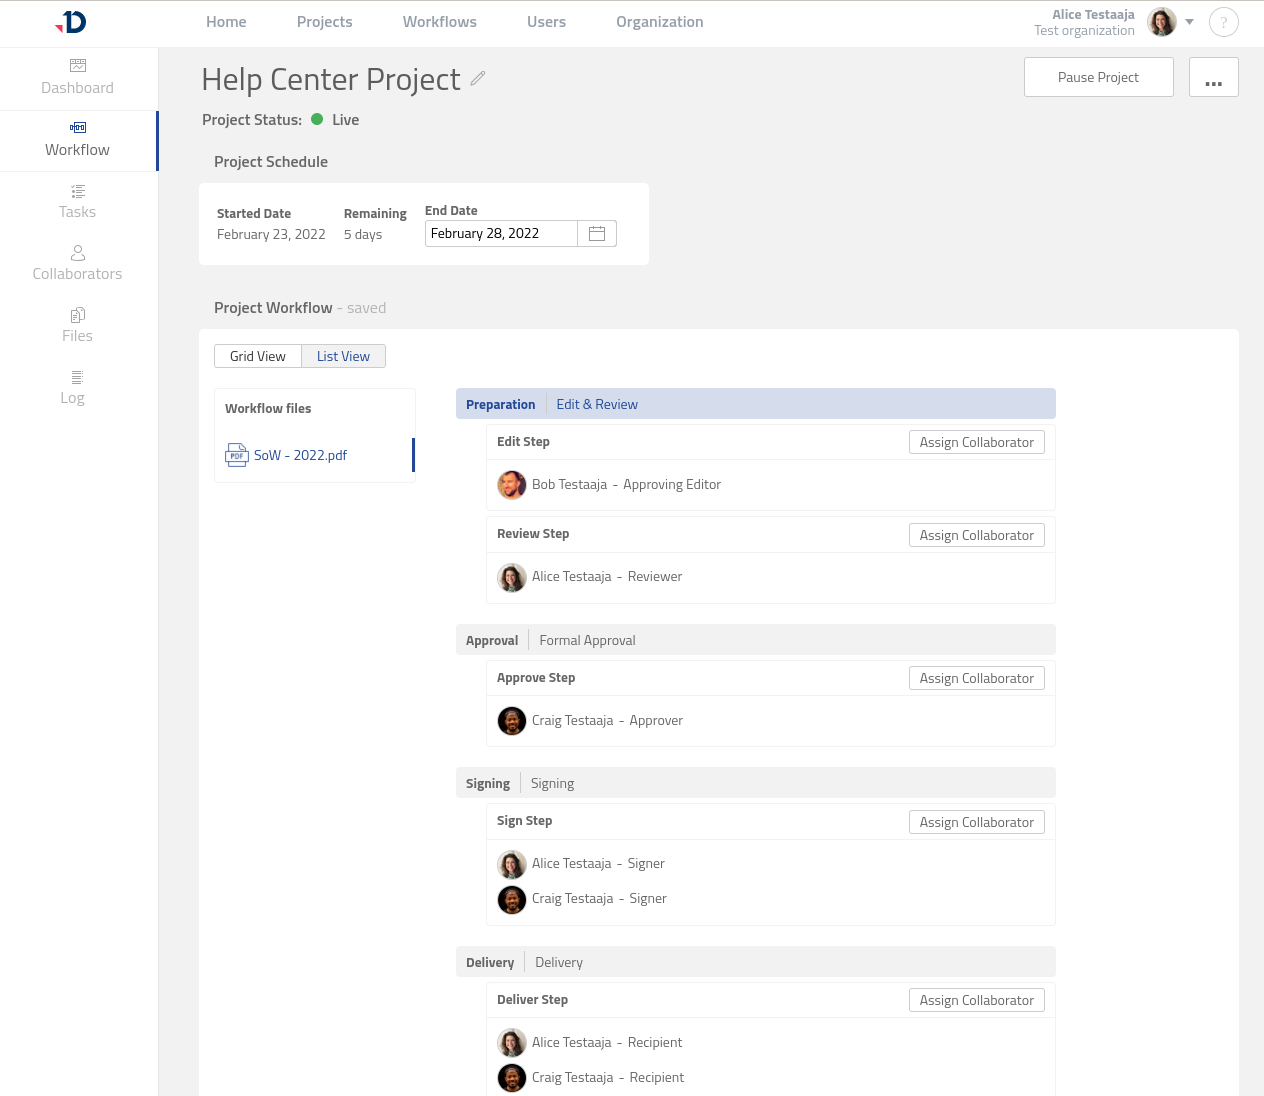Click the pencil icon to rename project
The height and width of the screenshot is (1096, 1264).
pos(478,78)
